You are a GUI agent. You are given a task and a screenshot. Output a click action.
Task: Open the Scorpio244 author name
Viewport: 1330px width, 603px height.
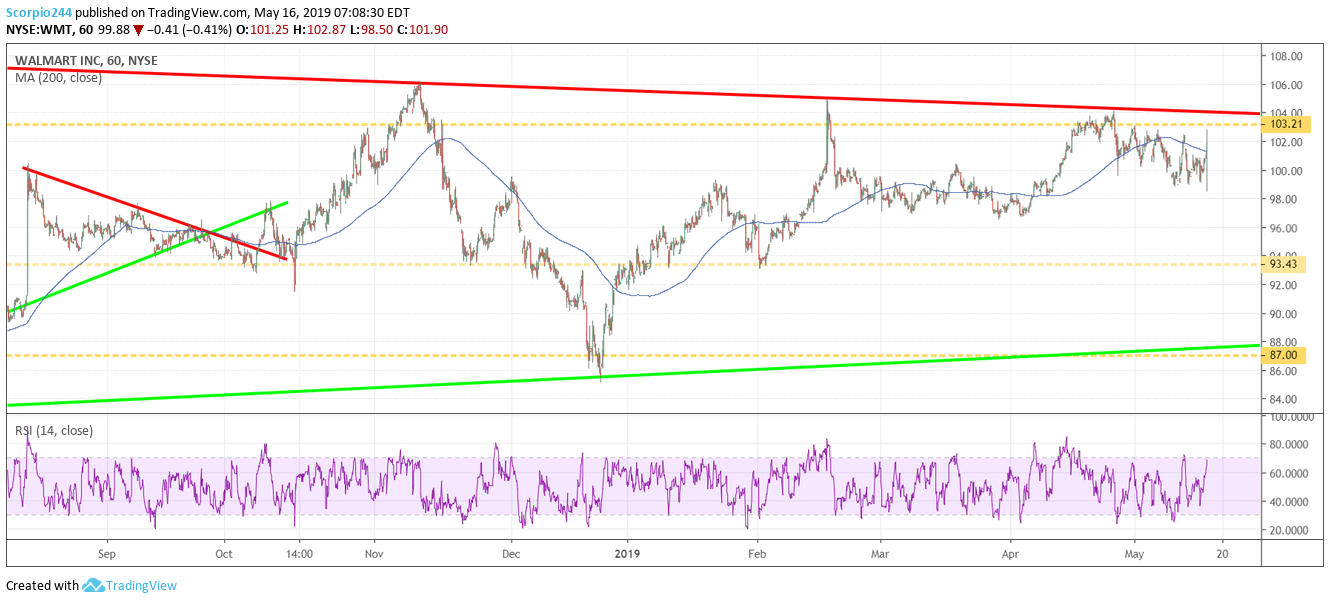41,12
